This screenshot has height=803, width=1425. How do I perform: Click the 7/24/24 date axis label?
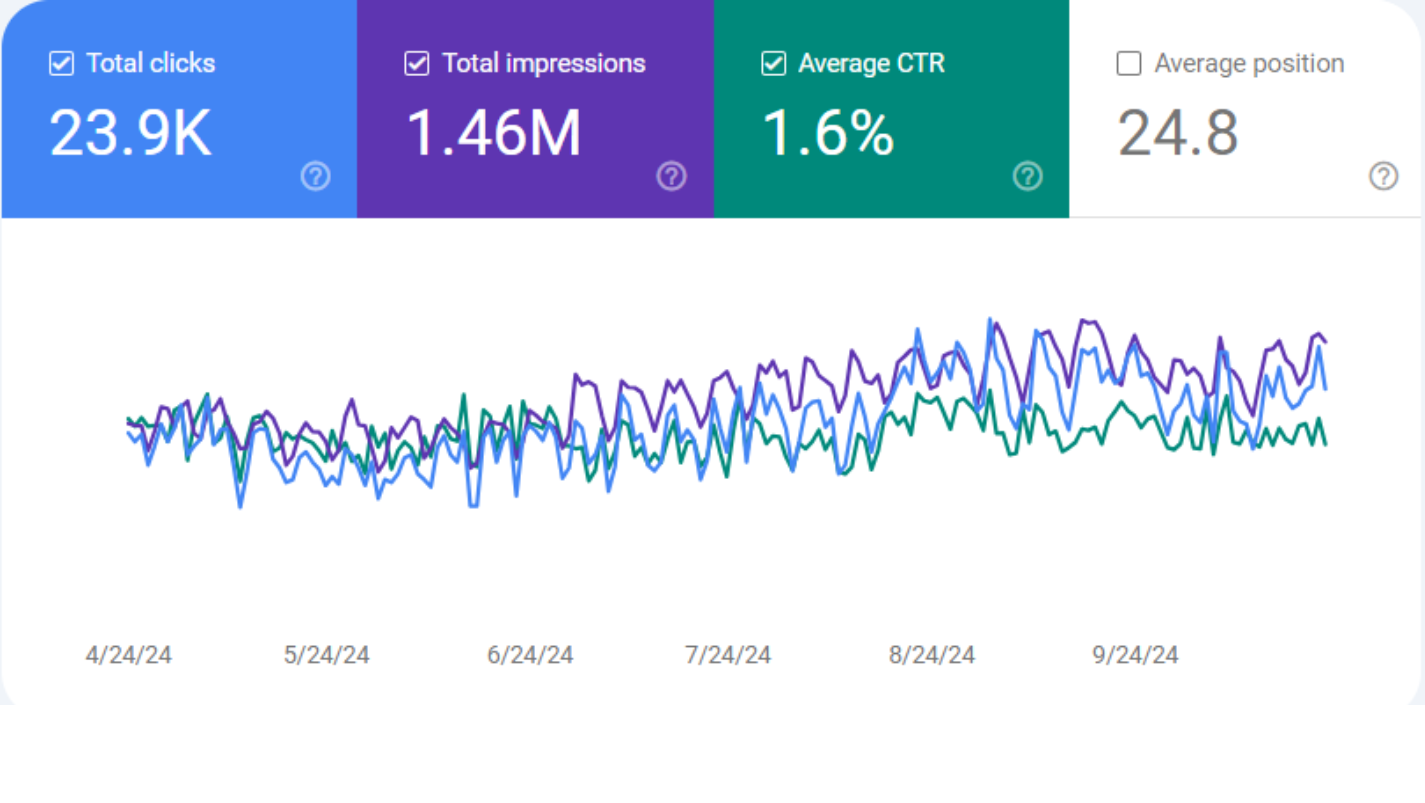[728, 655]
